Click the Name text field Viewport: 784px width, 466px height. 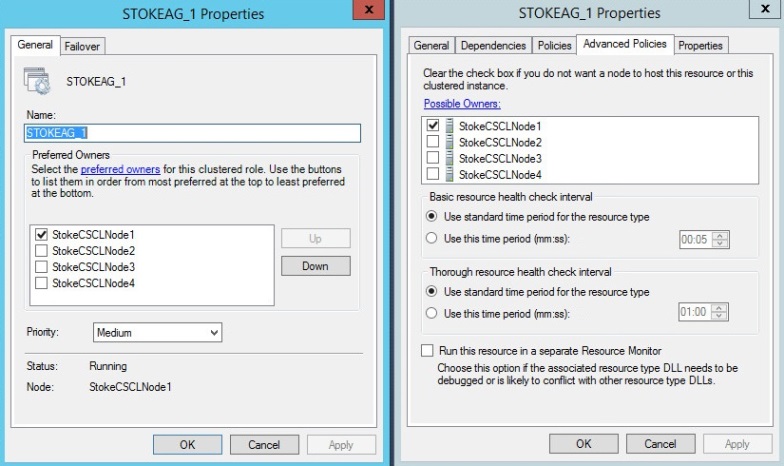click(x=191, y=133)
